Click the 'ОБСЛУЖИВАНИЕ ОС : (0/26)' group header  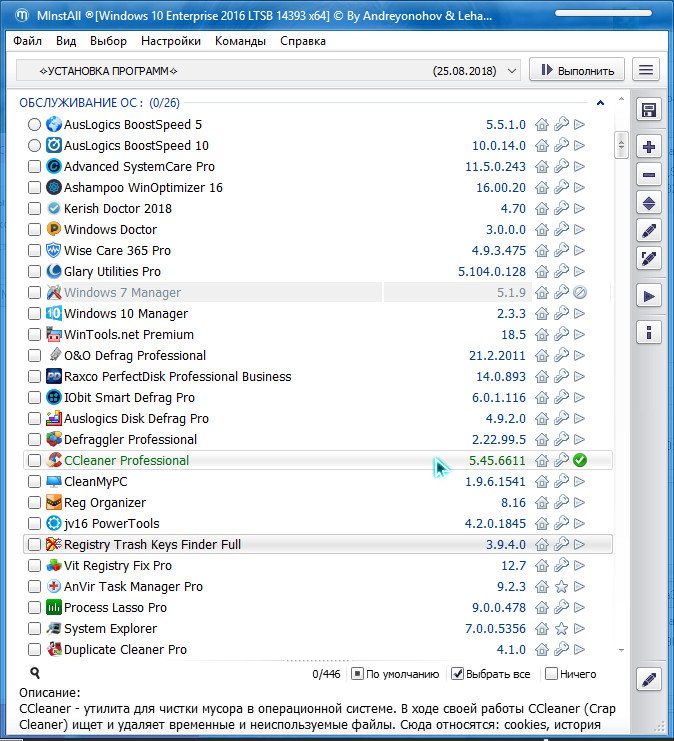click(x=99, y=103)
